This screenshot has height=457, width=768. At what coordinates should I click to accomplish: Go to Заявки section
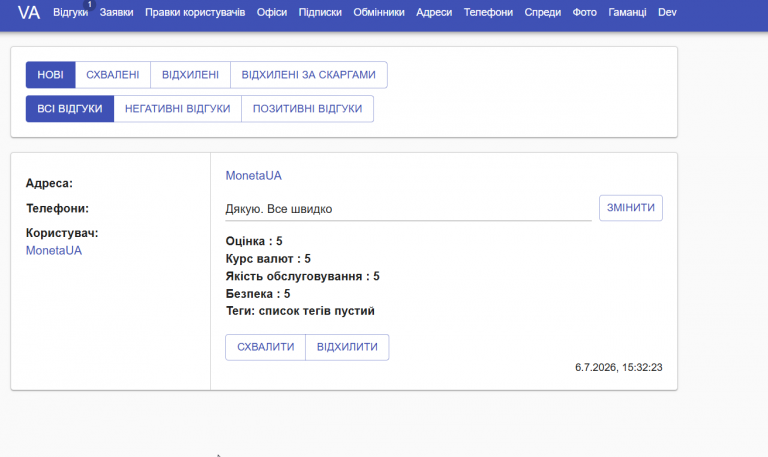coord(116,12)
